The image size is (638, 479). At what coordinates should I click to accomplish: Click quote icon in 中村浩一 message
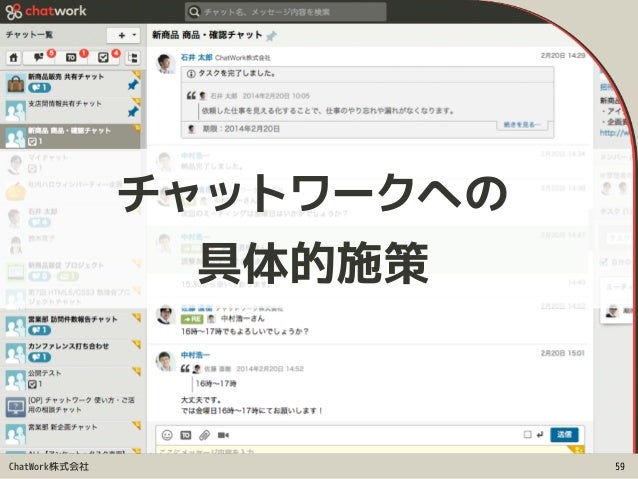click(x=185, y=369)
